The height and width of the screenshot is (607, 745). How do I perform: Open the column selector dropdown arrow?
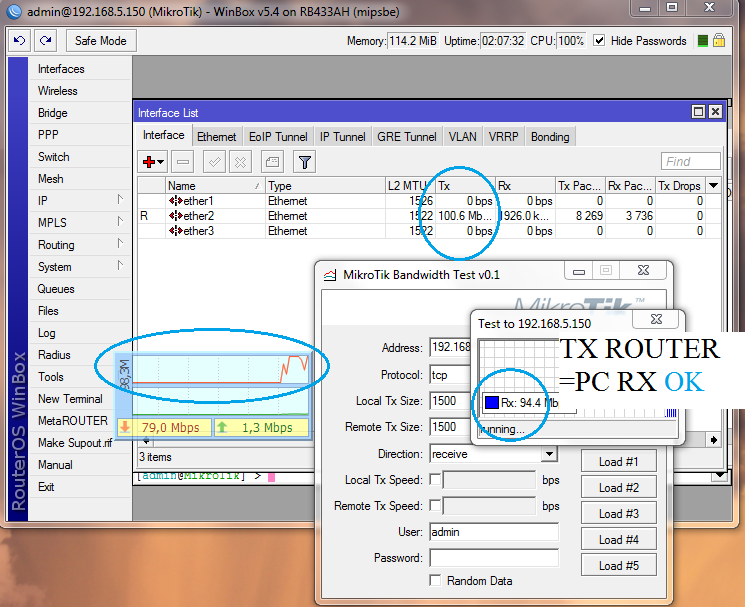(x=713, y=185)
